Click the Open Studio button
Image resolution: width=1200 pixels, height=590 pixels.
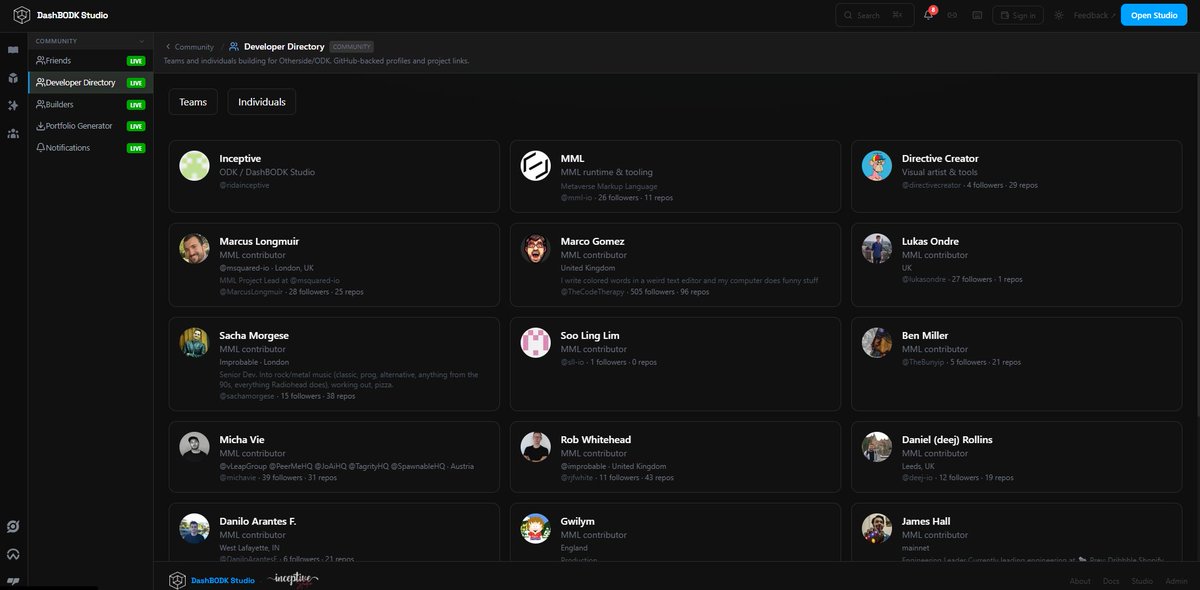click(x=1154, y=15)
